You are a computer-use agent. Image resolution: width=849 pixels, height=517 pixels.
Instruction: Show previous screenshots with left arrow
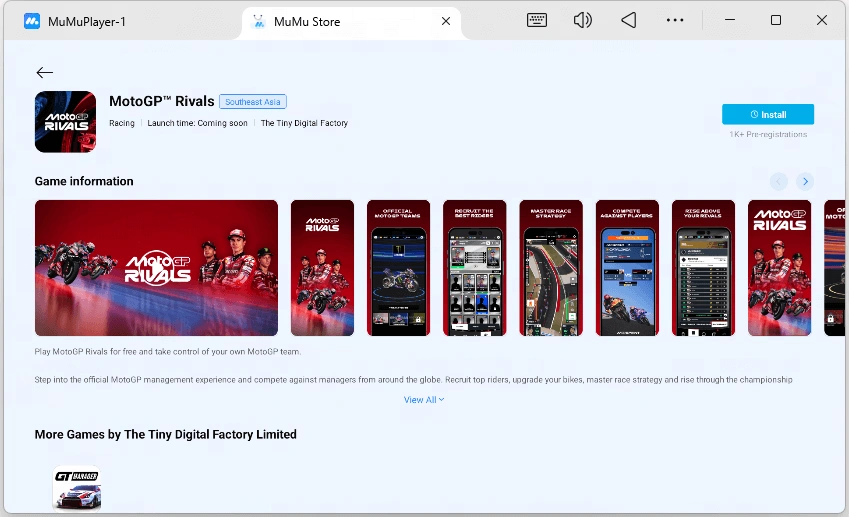779,181
